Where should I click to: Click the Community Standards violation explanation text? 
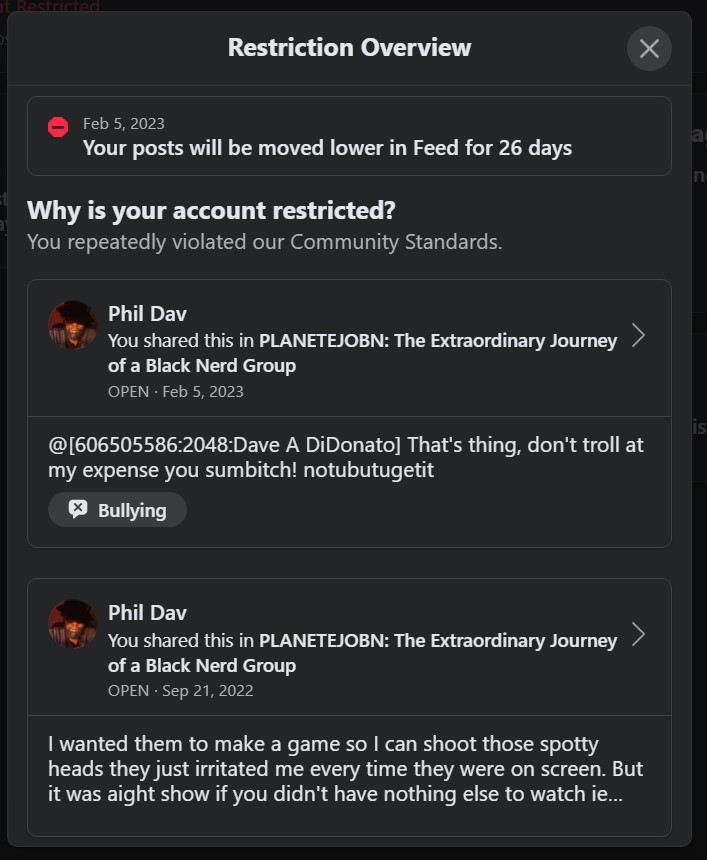coord(264,241)
